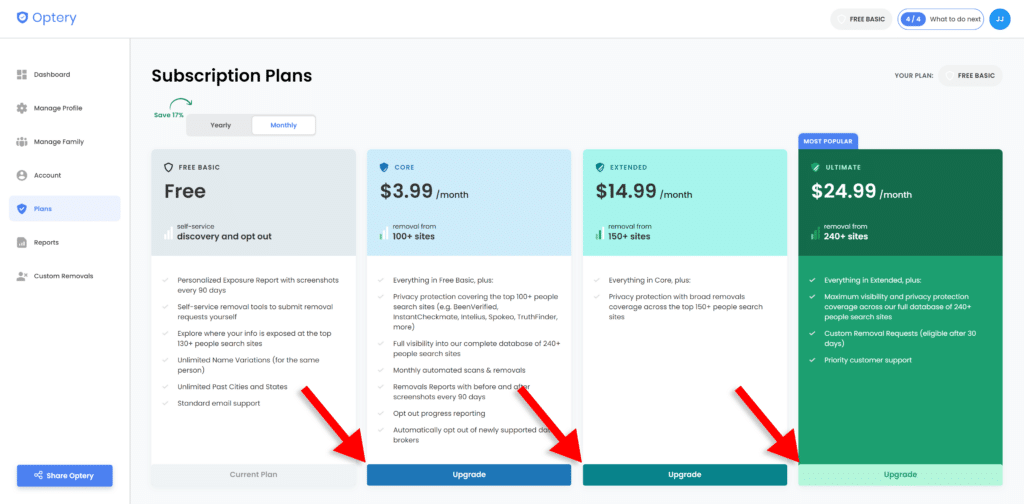The height and width of the screenshot is (504, 1024).
Task: Select Plans in the sidebar
Action: click(65, 209)
